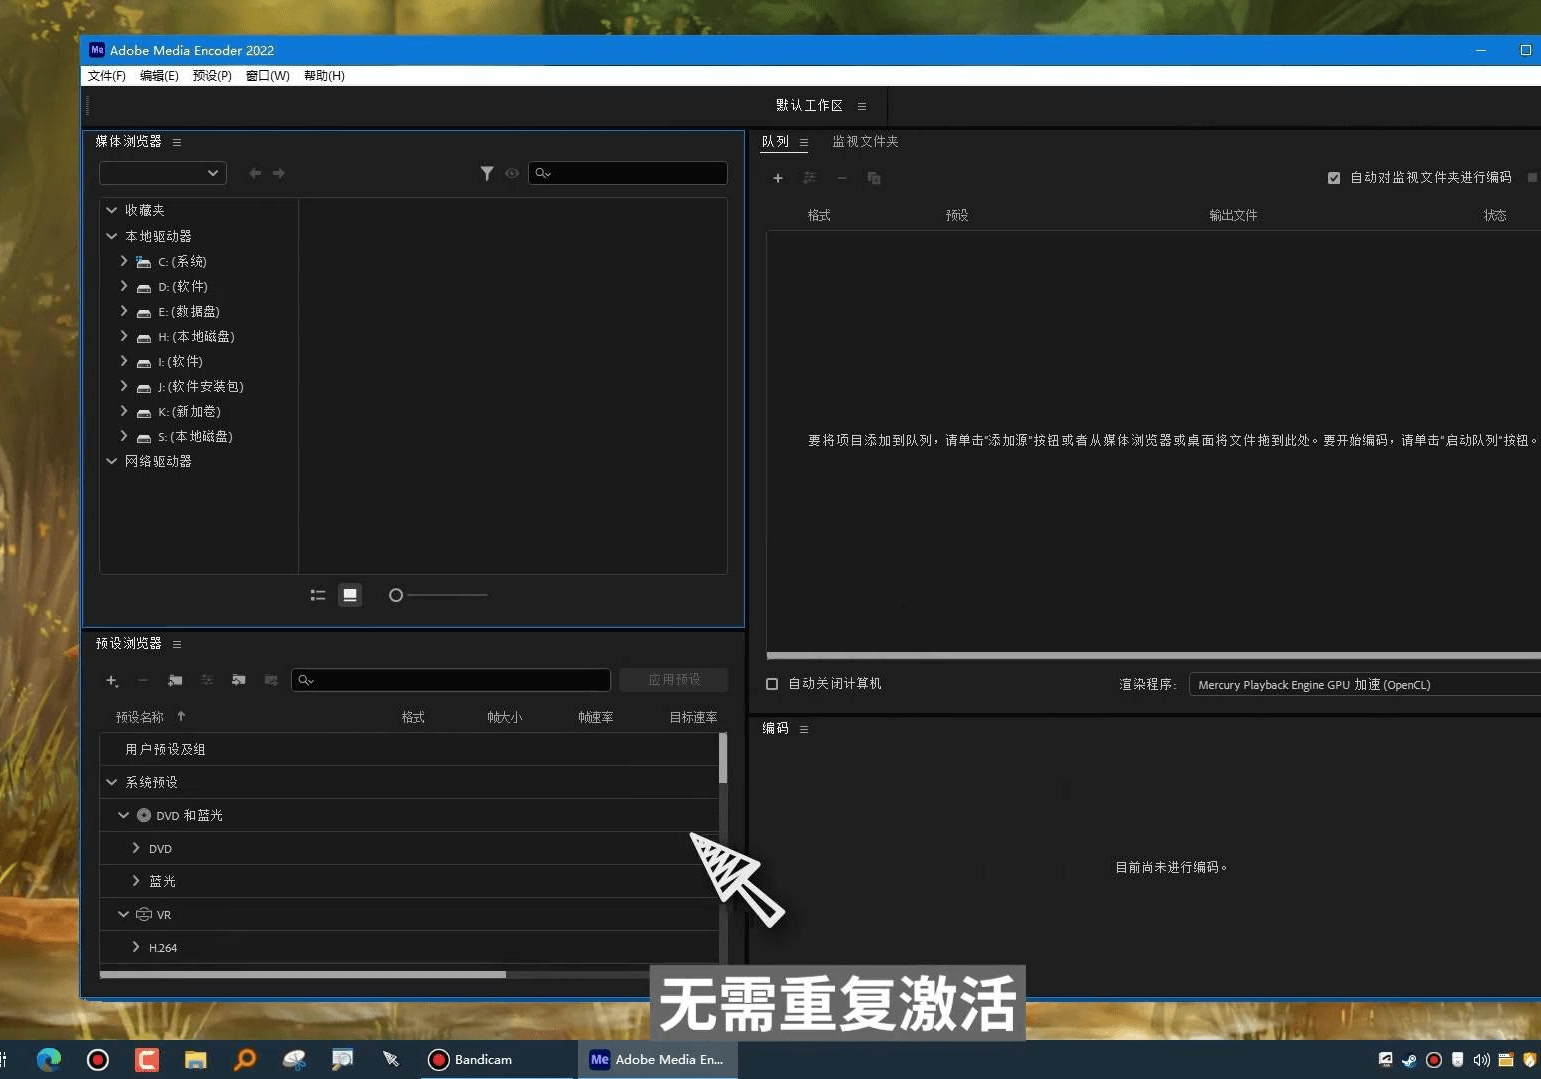
Task: Switch media browser to thumbnail view
Action: pyautogui.click(x=350, y=595)
